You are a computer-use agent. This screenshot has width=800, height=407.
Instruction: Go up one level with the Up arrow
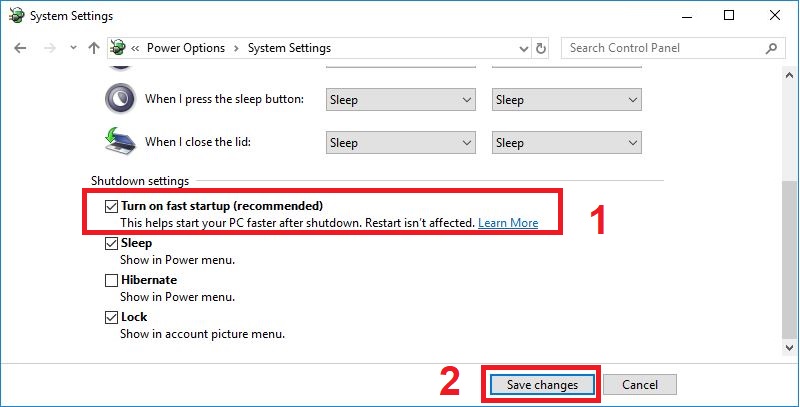point(93,48)
